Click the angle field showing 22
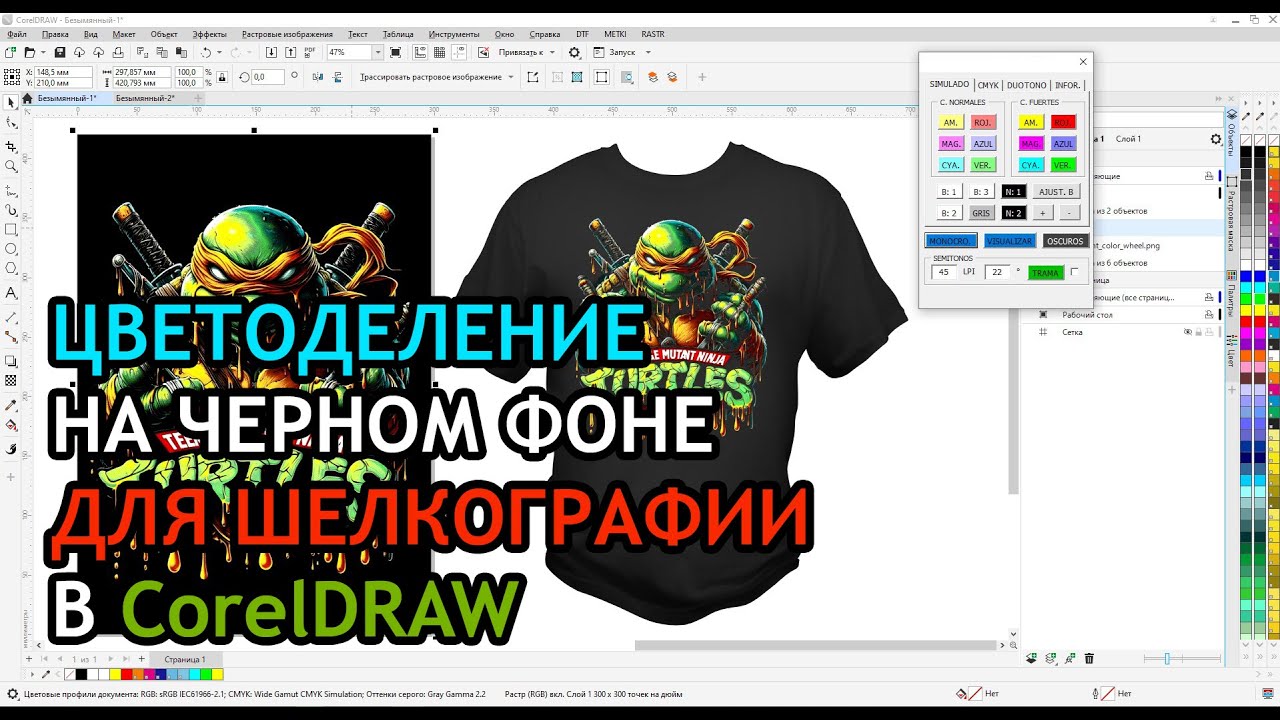The image size is (1280, 720). [x=997, y=272]
